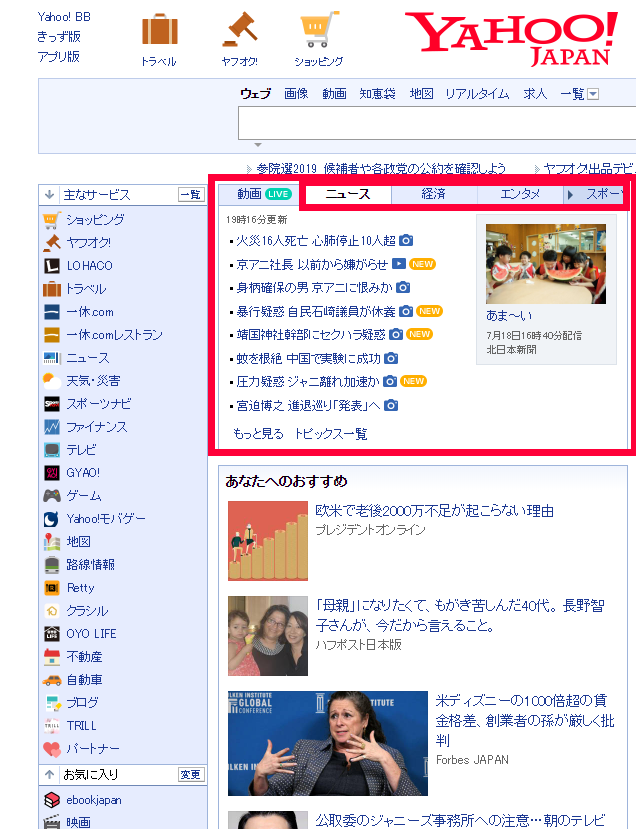Open the ゲーム controller icon in sidebar

52,496
